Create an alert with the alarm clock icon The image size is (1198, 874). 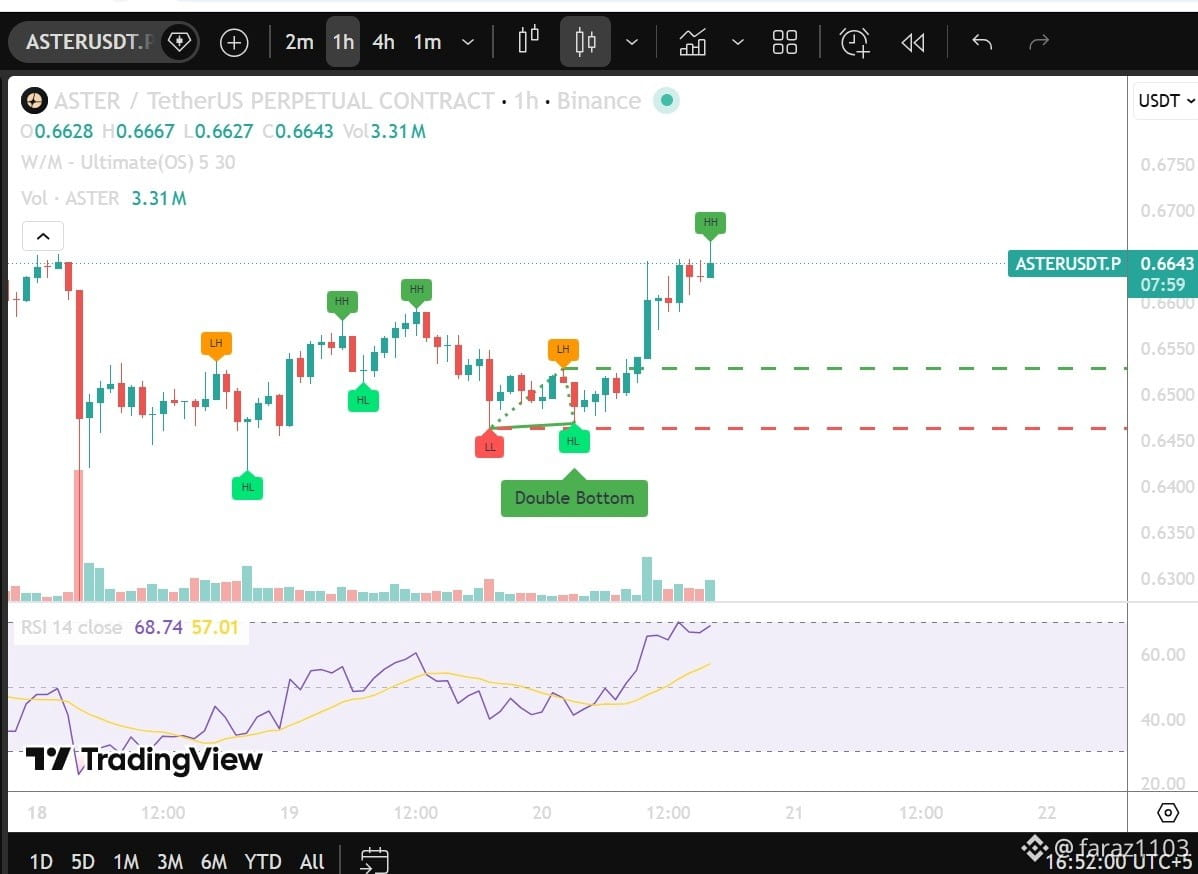pyautogui.click(x=855, y=42)
